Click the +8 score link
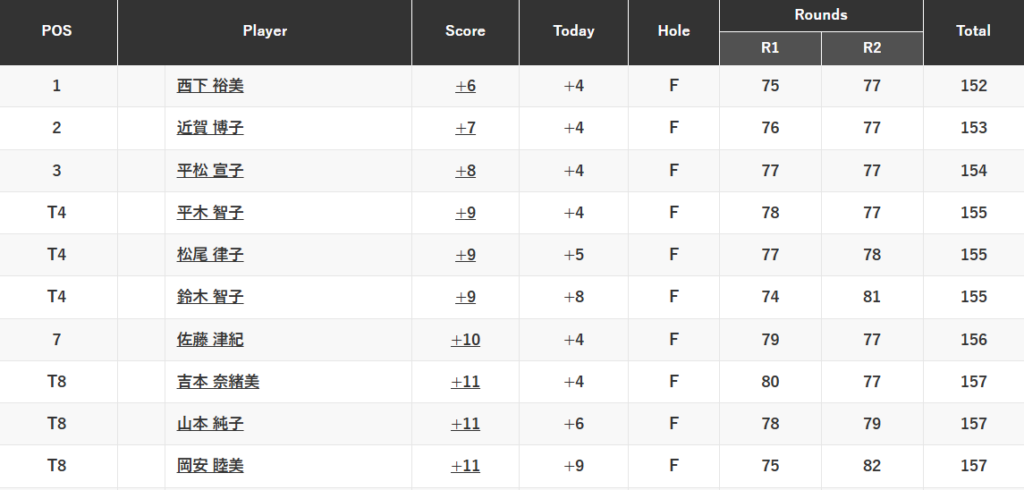The width and height of the screenshot is (1024, 490). 465,171
